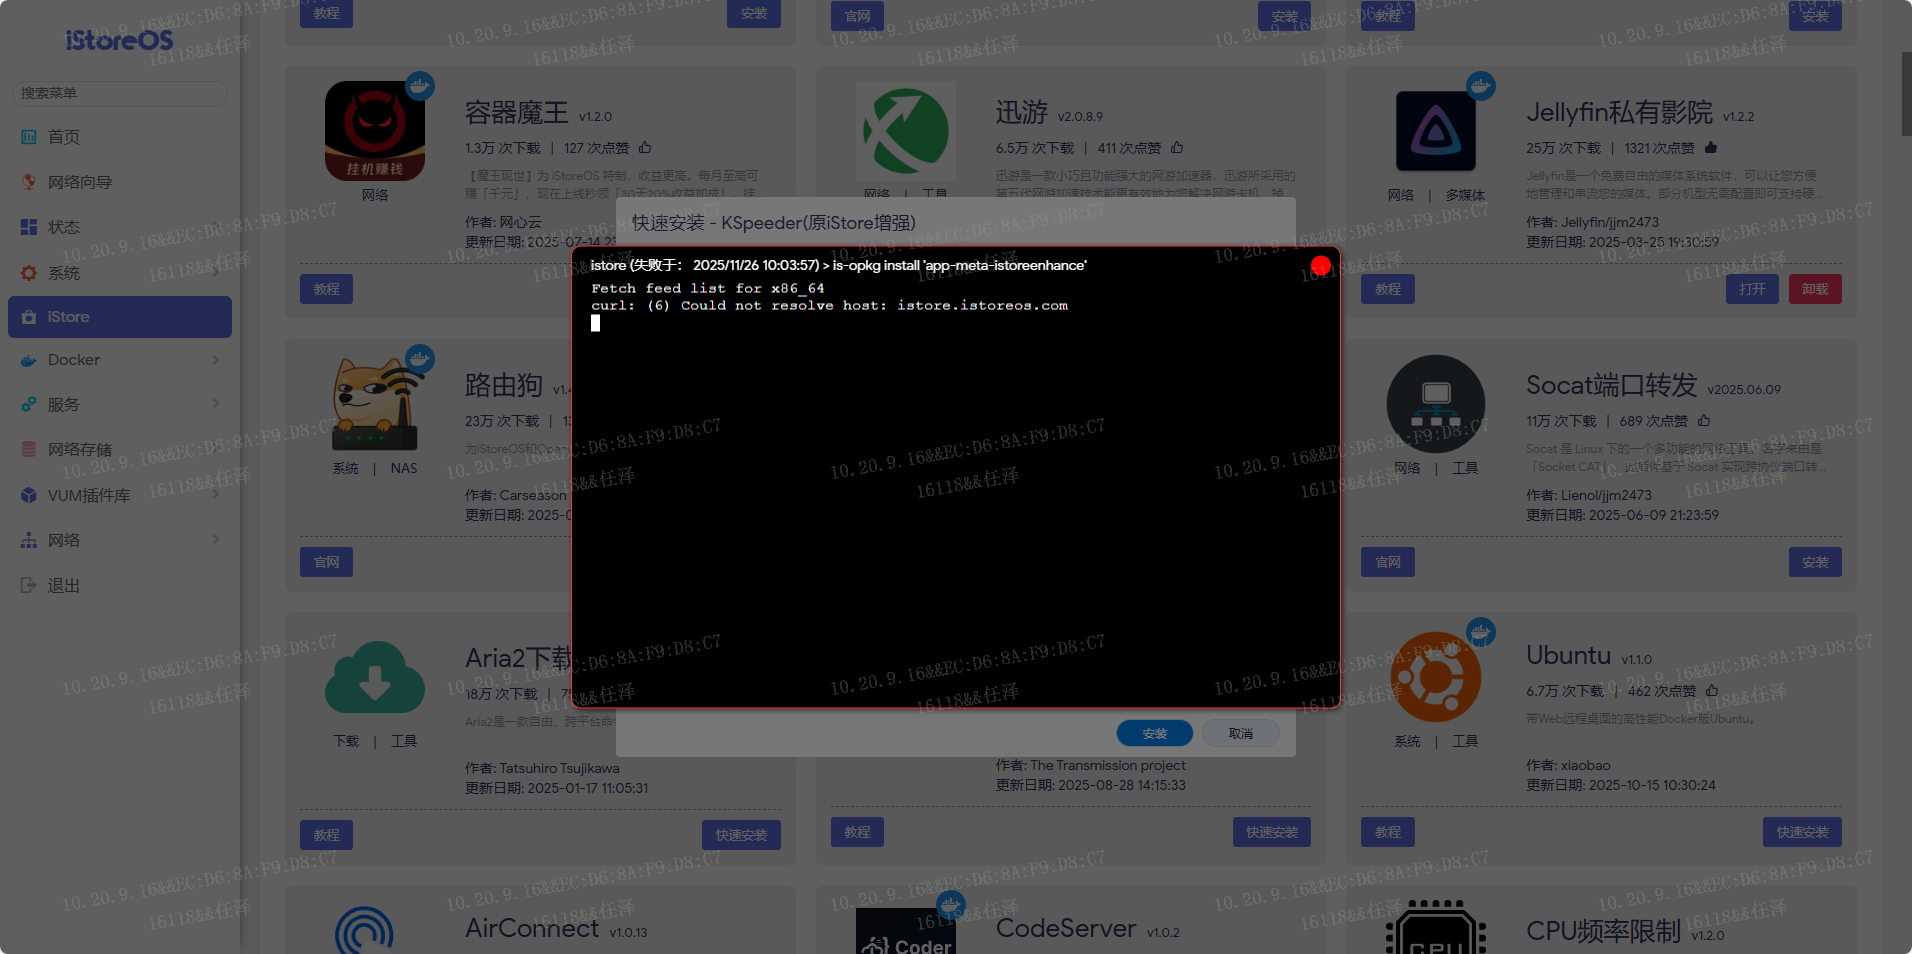Expand the 服务 sidebar submenu arrow
The height and width of the screenshot is (954, 1912).
pos(215,404)
